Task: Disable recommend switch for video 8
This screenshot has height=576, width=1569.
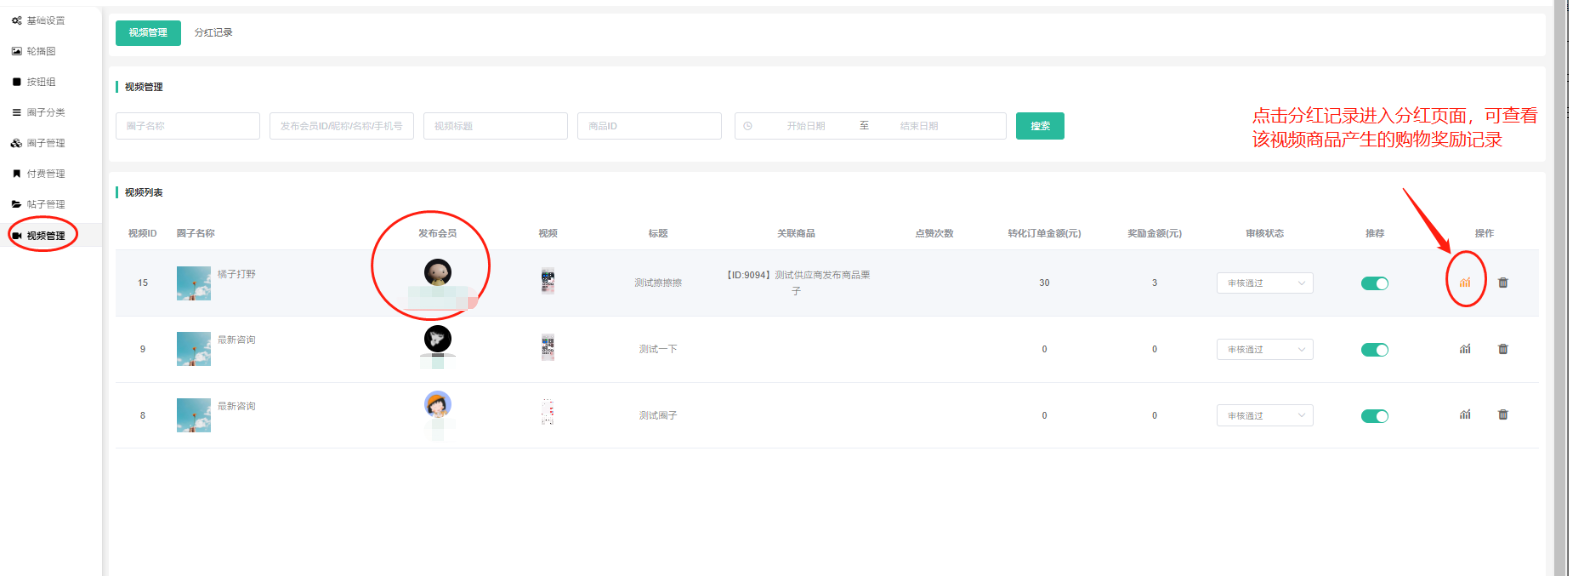Action: click(x=1374, y=416)
